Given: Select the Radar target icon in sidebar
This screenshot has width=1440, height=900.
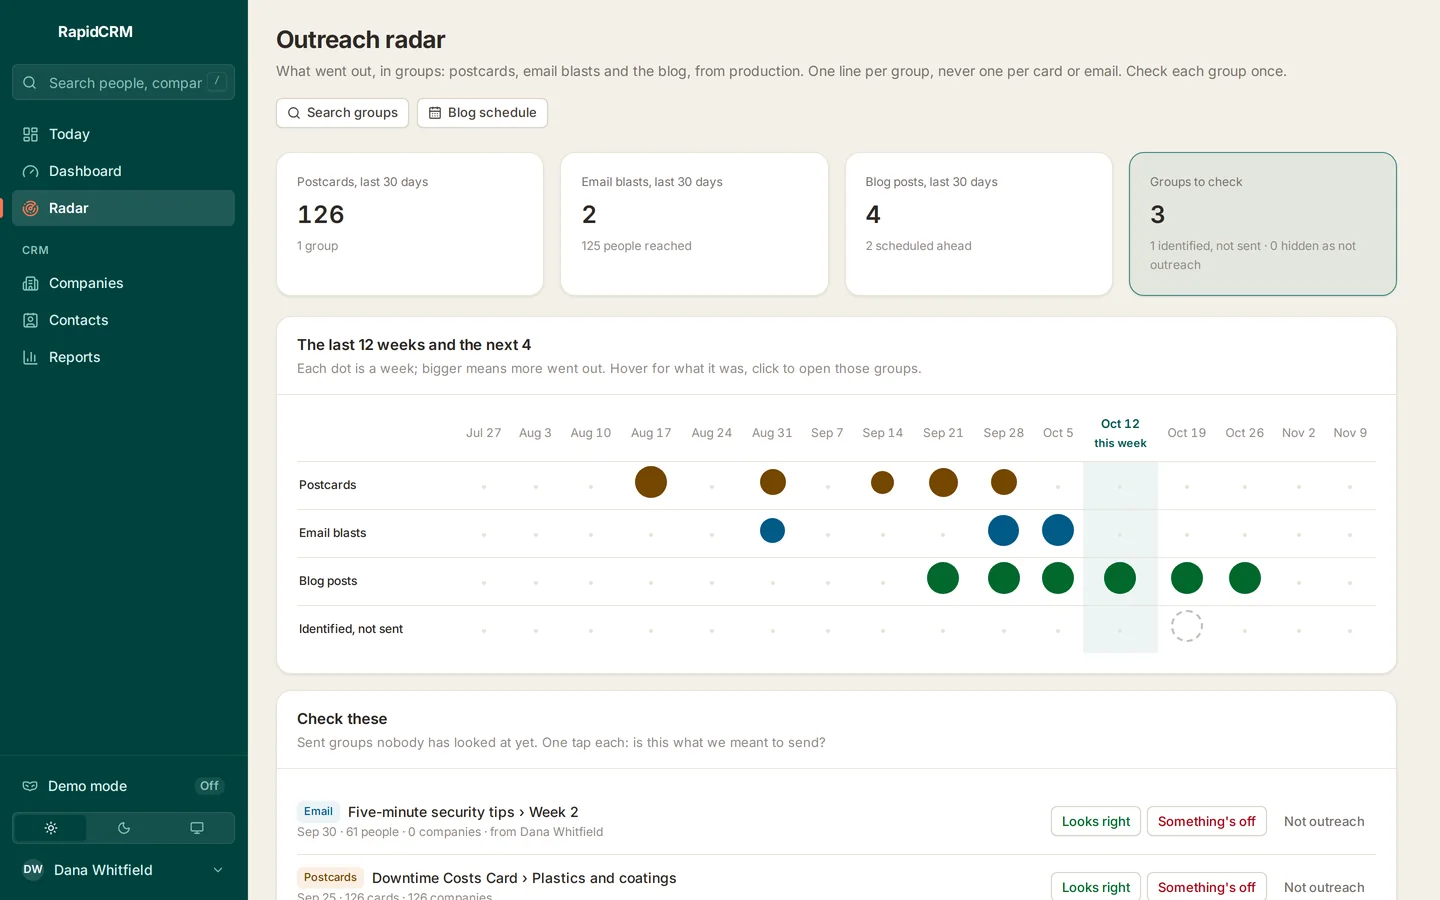Looking at the screenshot, I should pyautogui.click(x=31, y=208).
